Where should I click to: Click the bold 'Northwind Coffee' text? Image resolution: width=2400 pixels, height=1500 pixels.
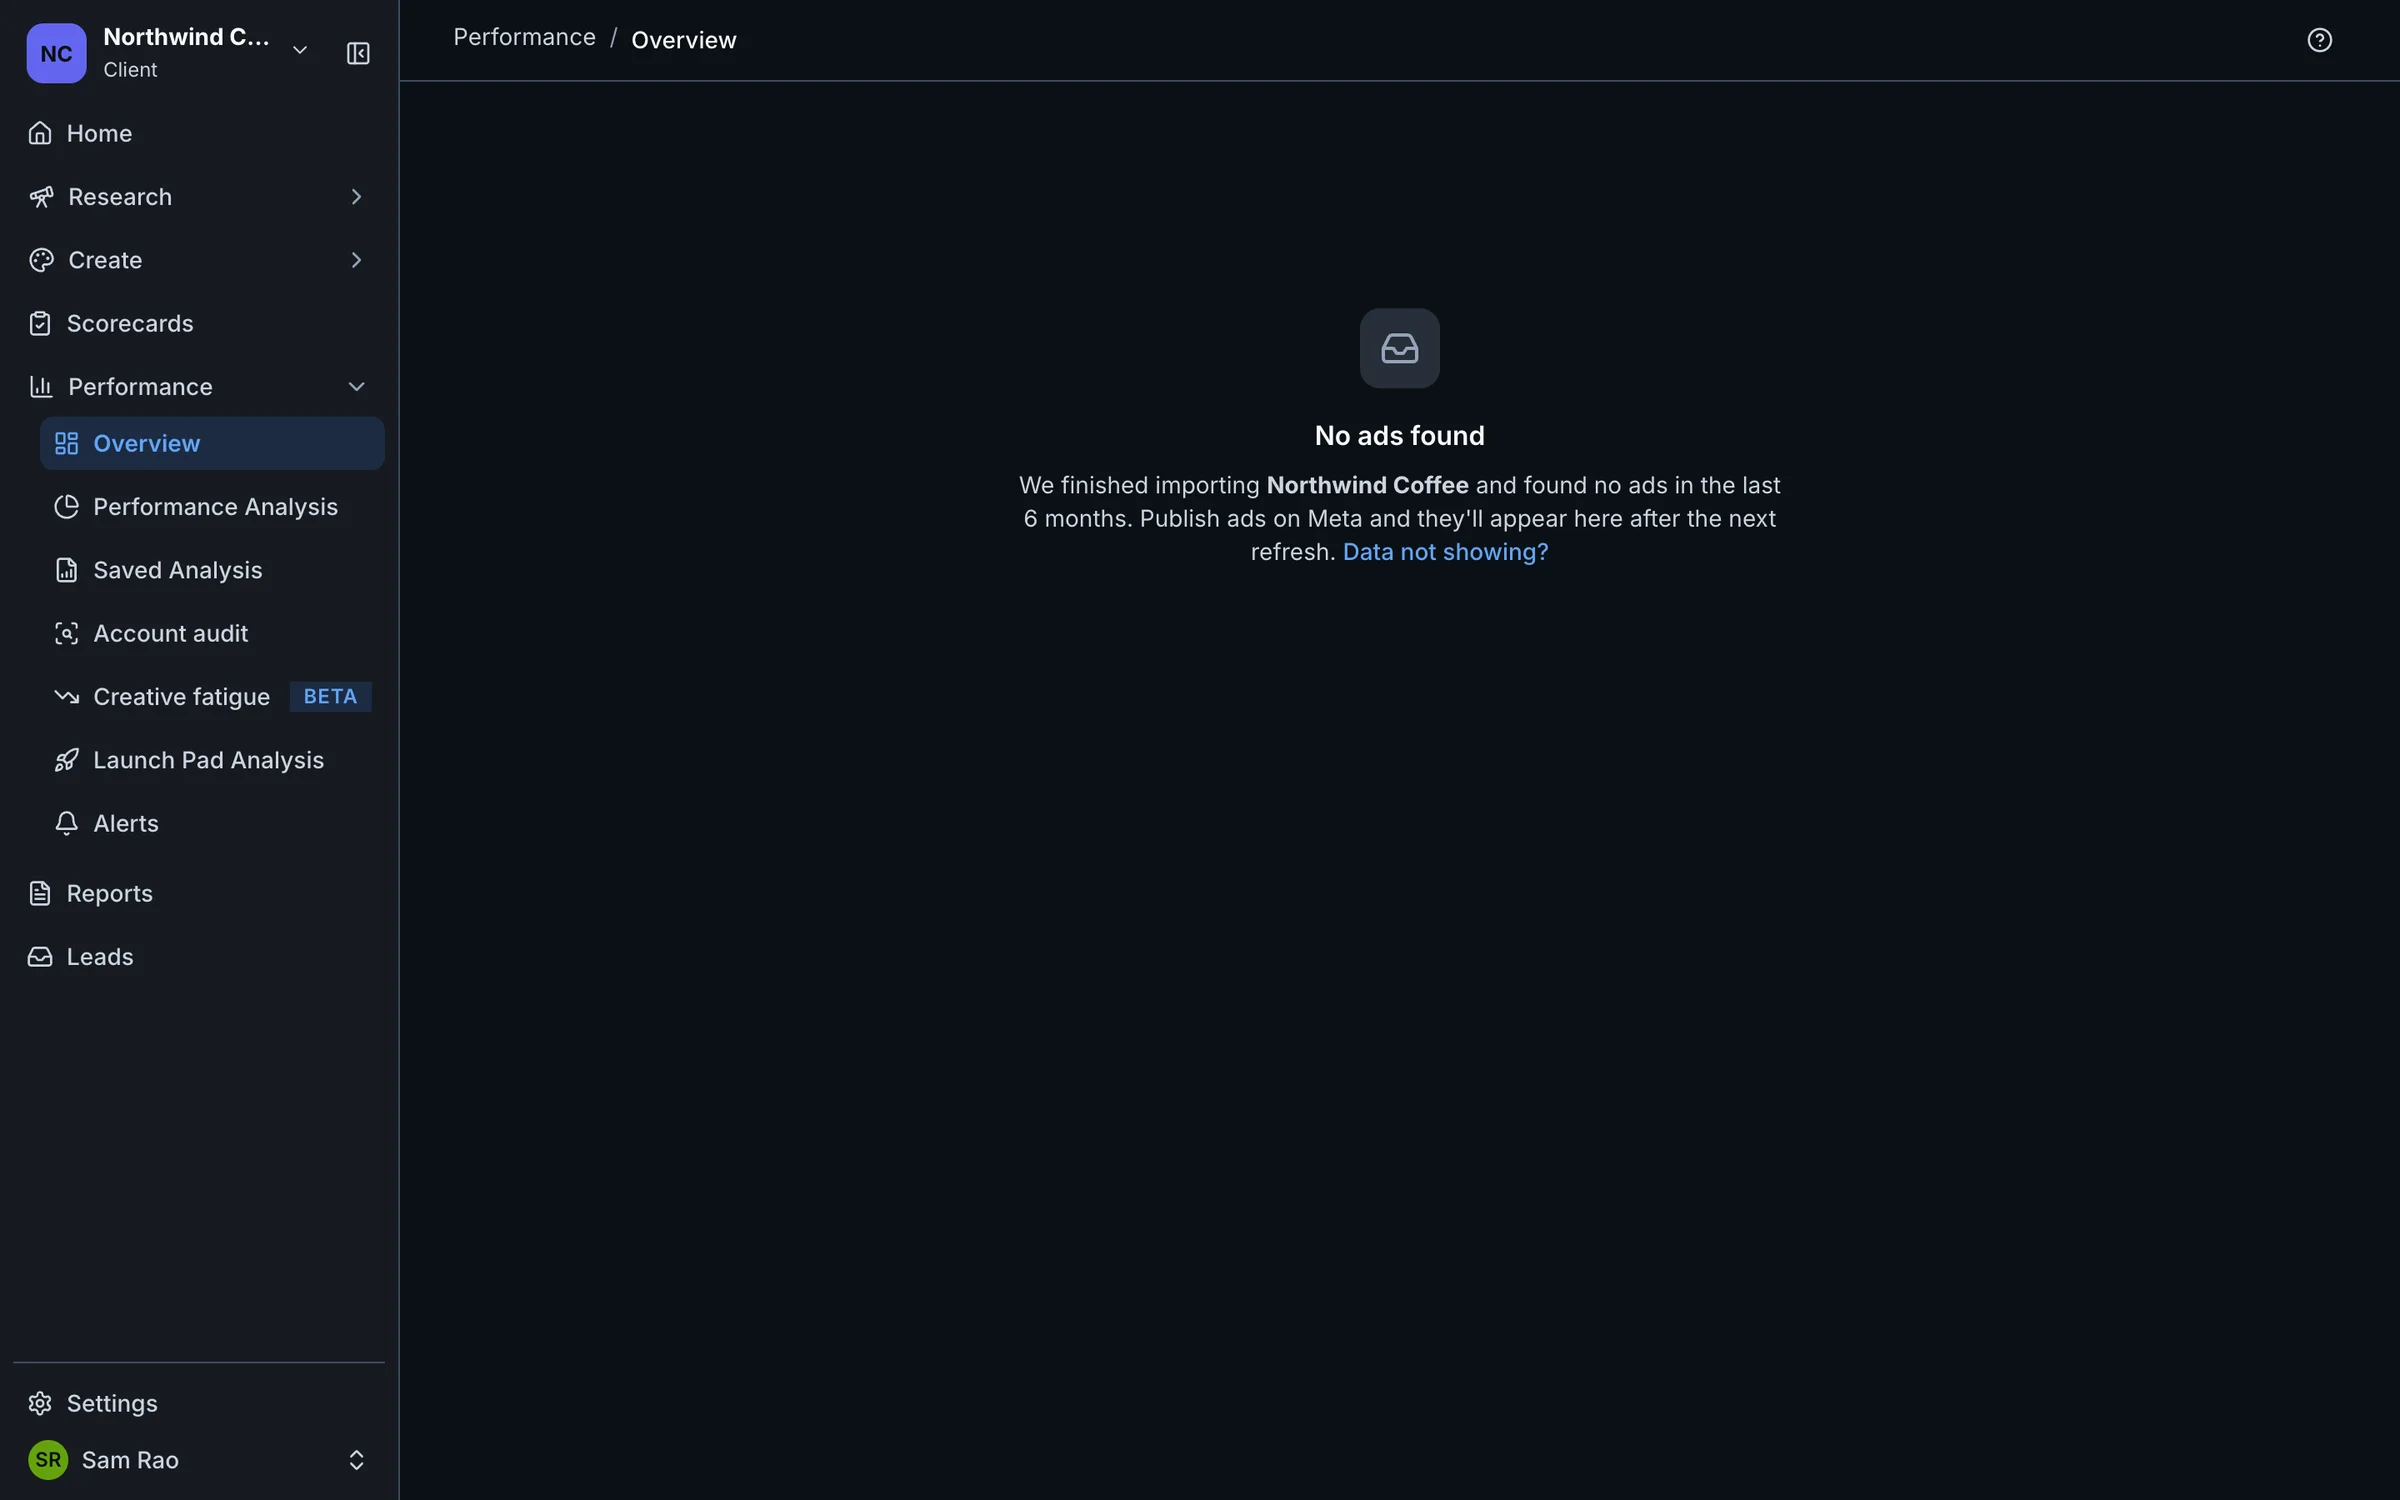(x=1367, y=485)
